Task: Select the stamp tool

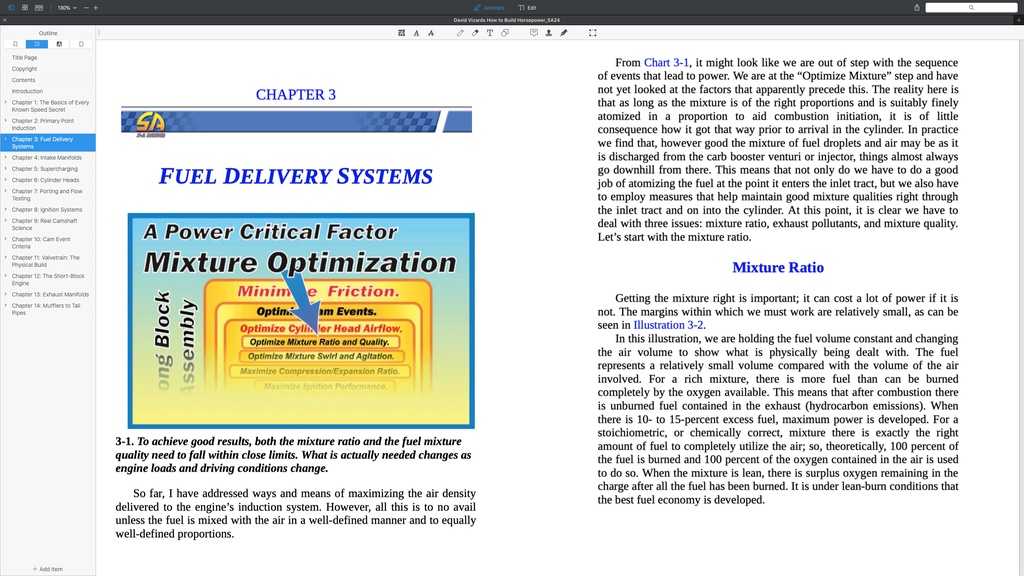Action: click(x=549, y=33)
